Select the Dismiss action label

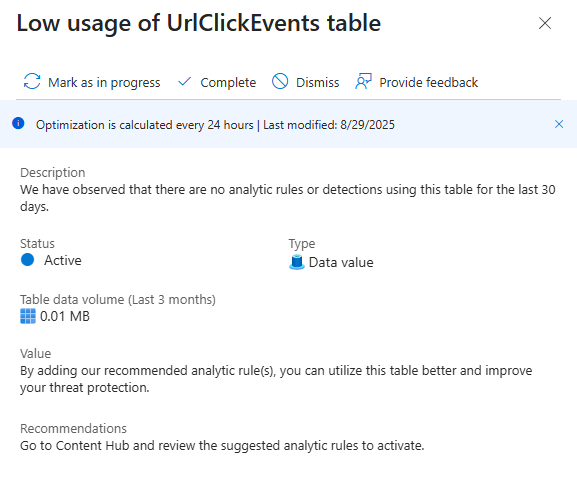point(318,82)
